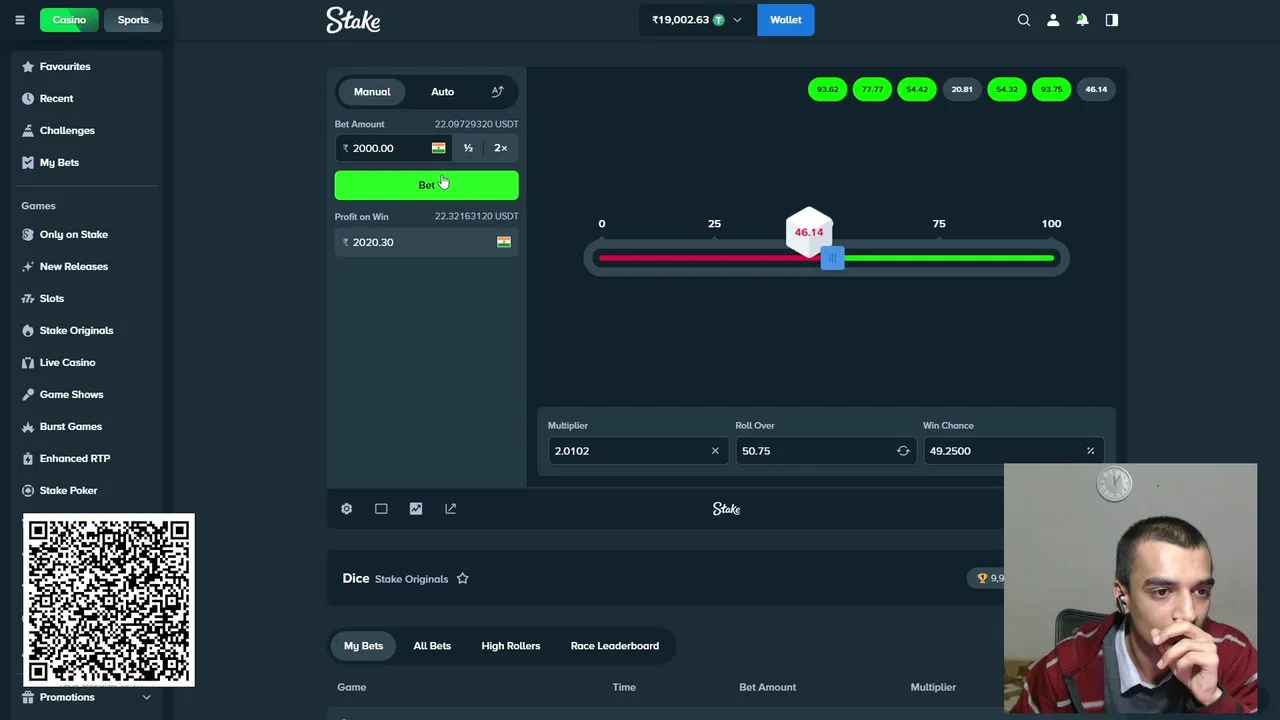Image resolution: width=1280 pixels, height=720 pixels.
Task: Switch to Manual betting mode
Action: pos(372,92)
